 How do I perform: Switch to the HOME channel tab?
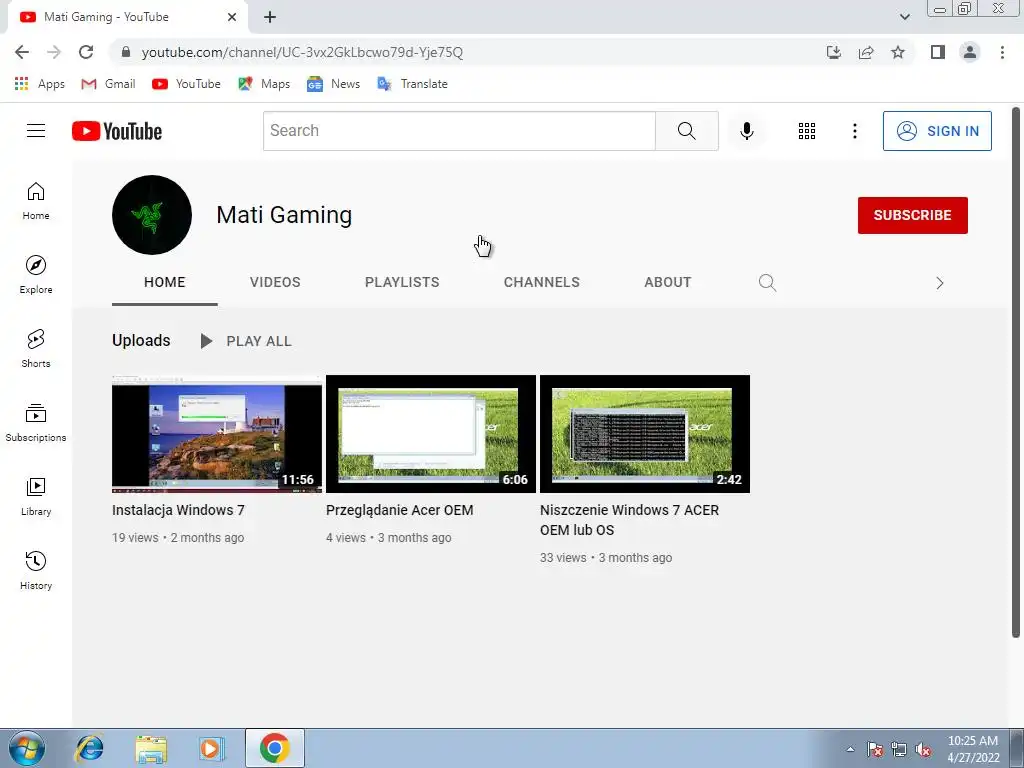tap(165, 282)
